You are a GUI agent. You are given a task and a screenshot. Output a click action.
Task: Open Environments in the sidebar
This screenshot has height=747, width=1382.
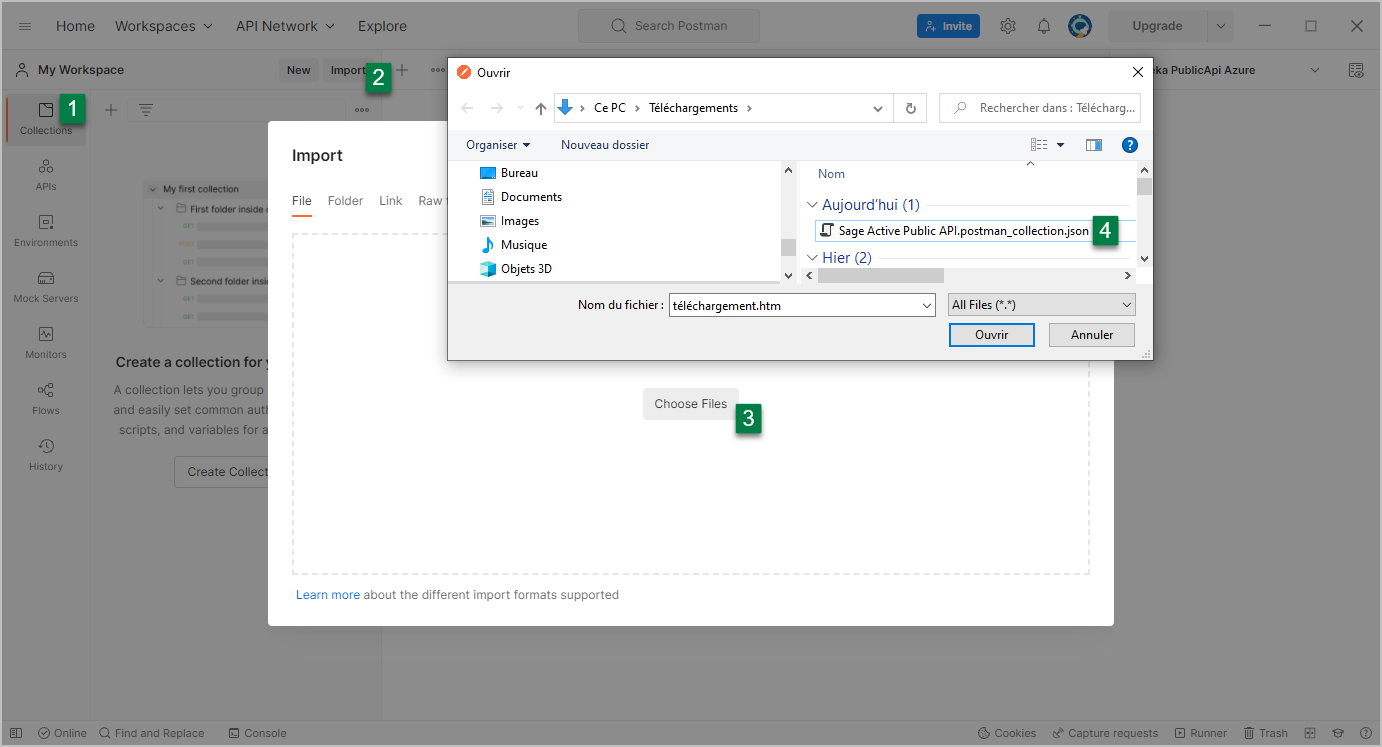click(x=46, y=231)
